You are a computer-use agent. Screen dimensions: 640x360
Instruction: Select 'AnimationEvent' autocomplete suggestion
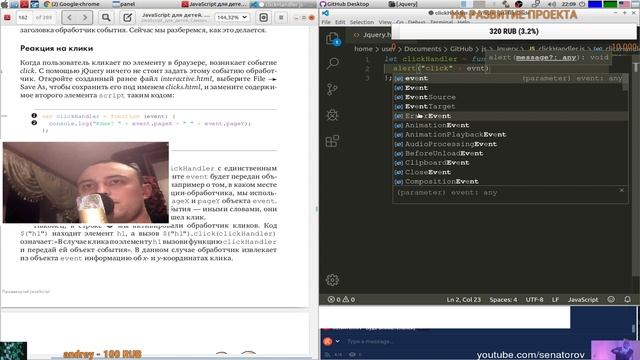click(510, 125)
